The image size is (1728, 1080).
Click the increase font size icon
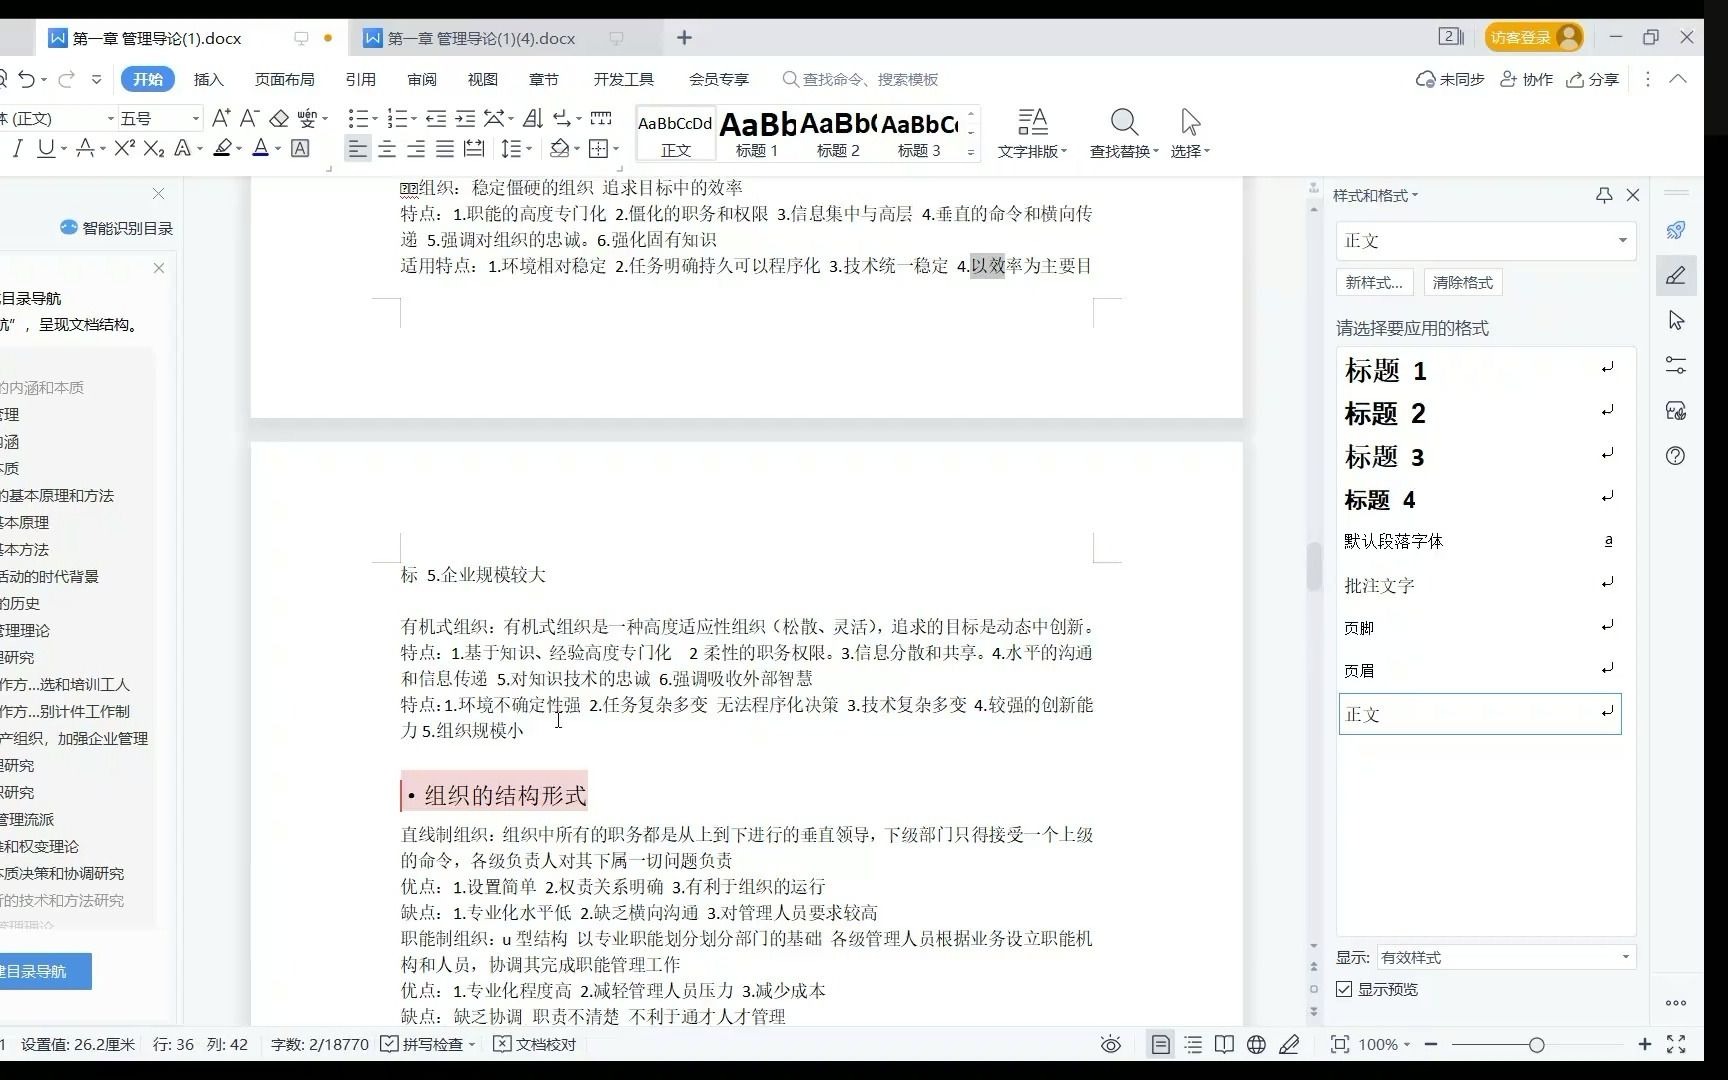(221, 118)
